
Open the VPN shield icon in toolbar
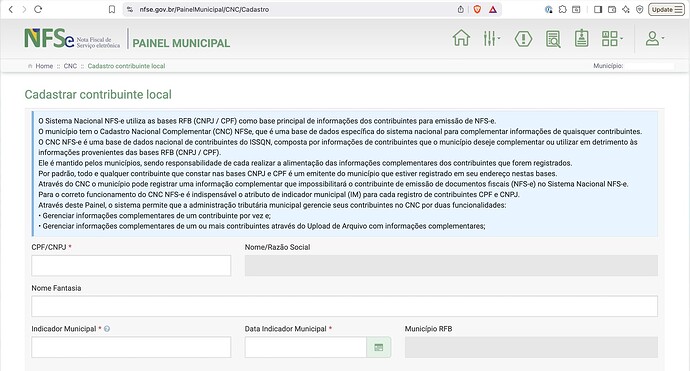(640, 9)
